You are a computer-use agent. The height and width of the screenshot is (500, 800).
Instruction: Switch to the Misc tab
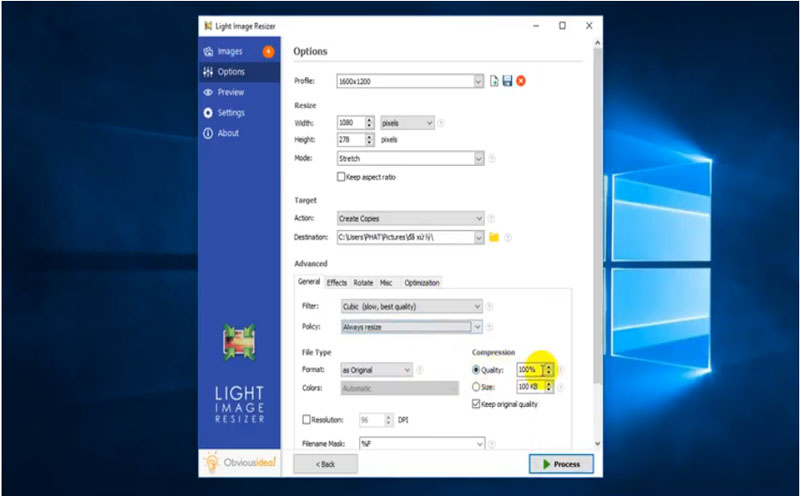(x=386, y=283)
